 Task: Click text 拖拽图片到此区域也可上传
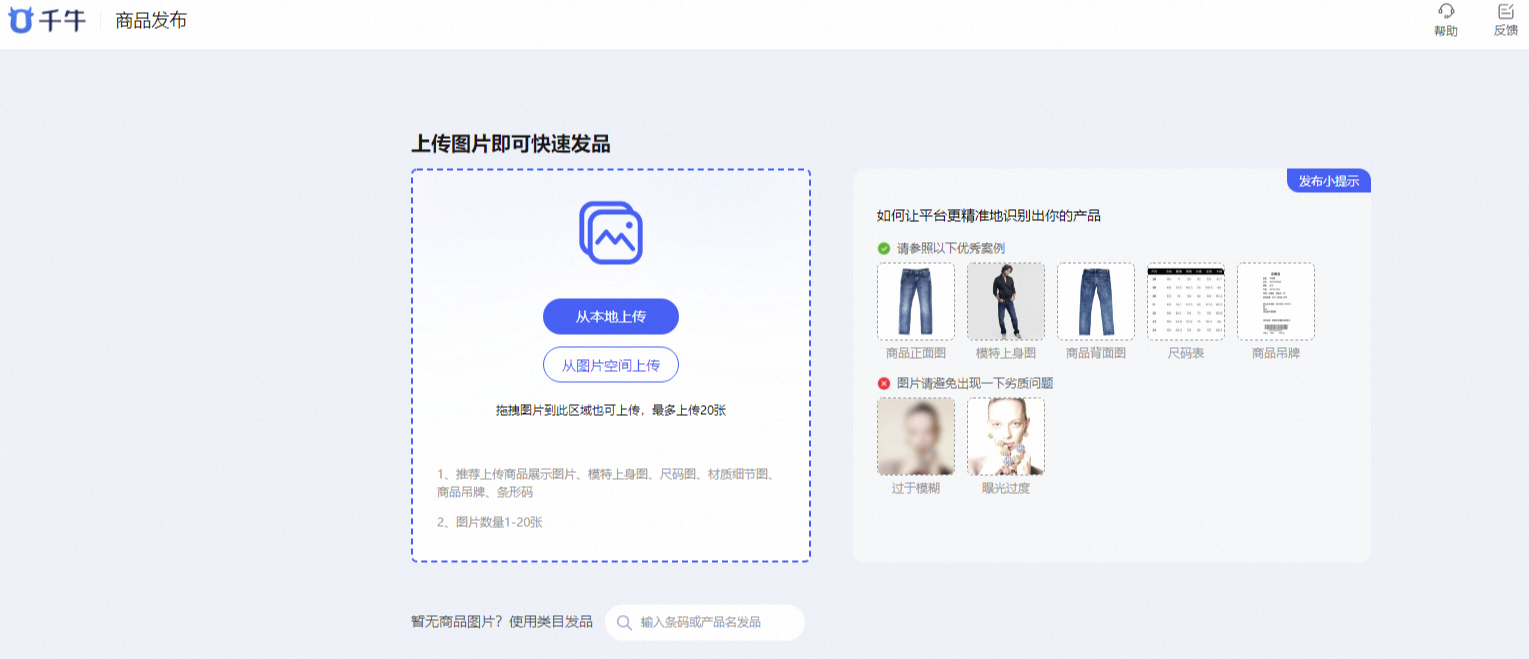click(570, 410)
